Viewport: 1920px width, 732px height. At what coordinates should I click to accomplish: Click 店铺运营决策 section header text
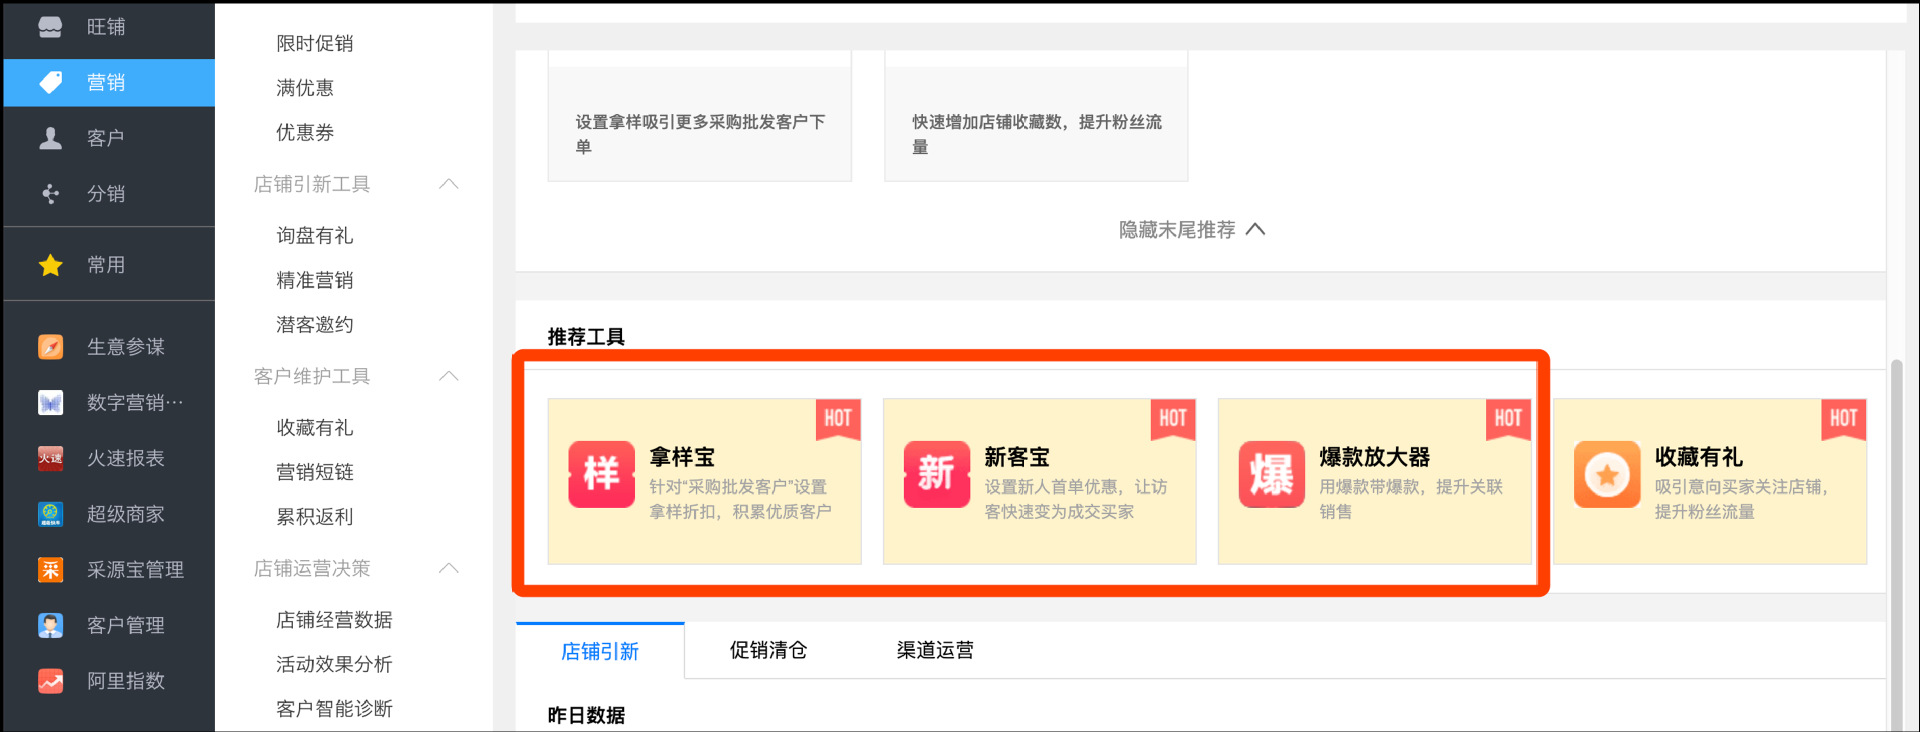312,568
